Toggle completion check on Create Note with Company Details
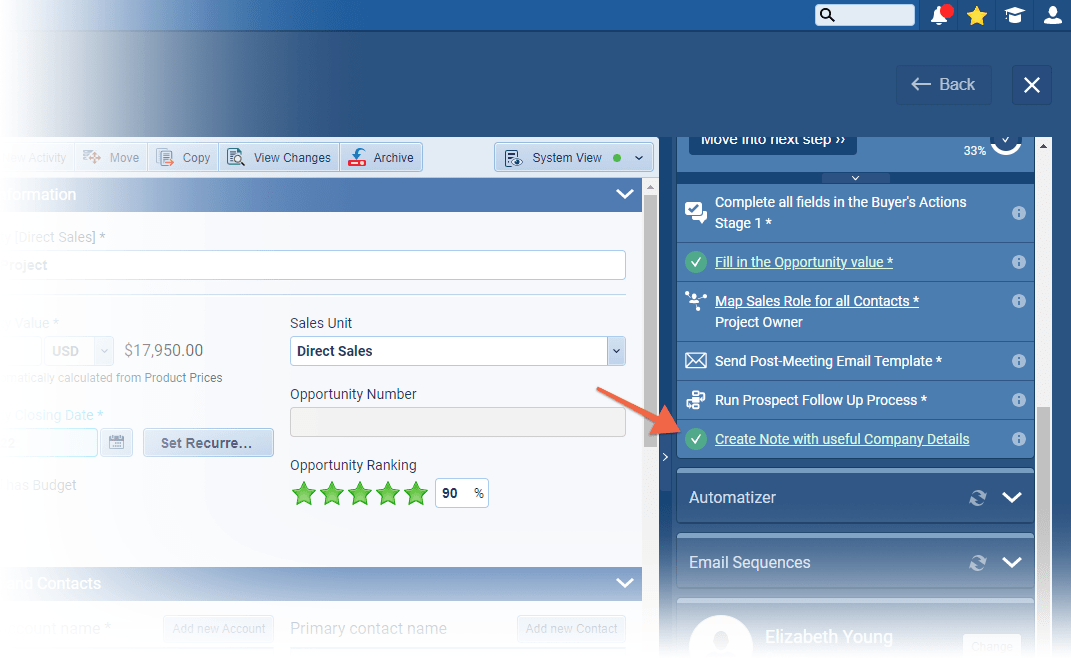 (696, 439)
